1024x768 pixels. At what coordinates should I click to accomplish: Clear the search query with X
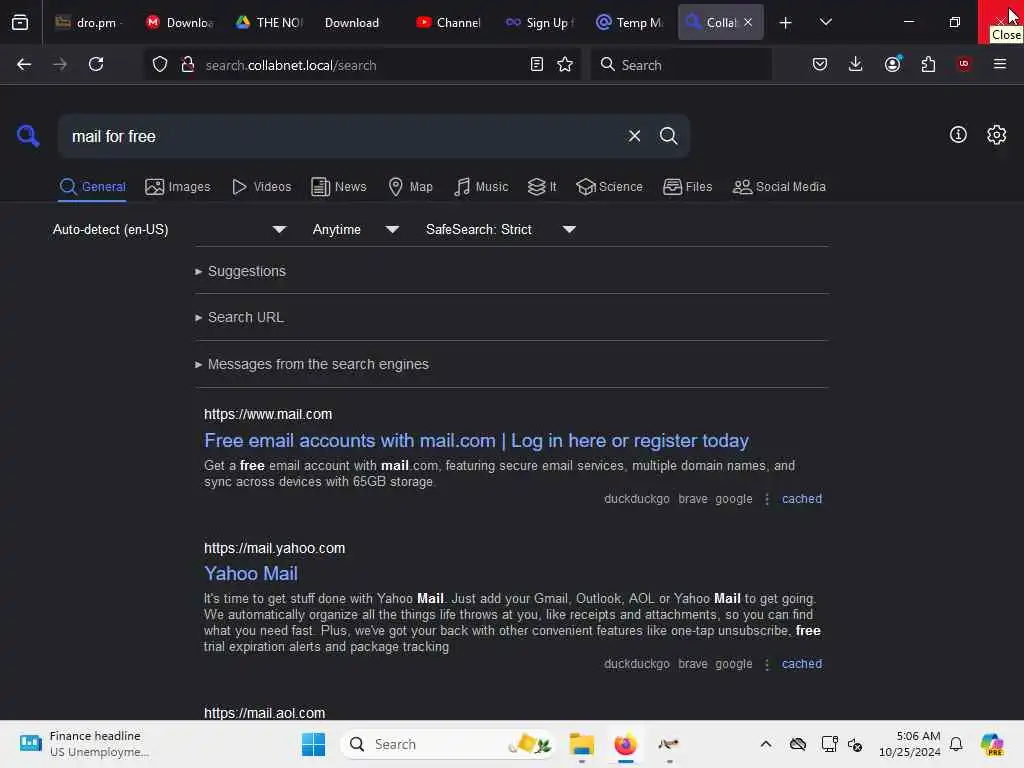tap(634, 136)
